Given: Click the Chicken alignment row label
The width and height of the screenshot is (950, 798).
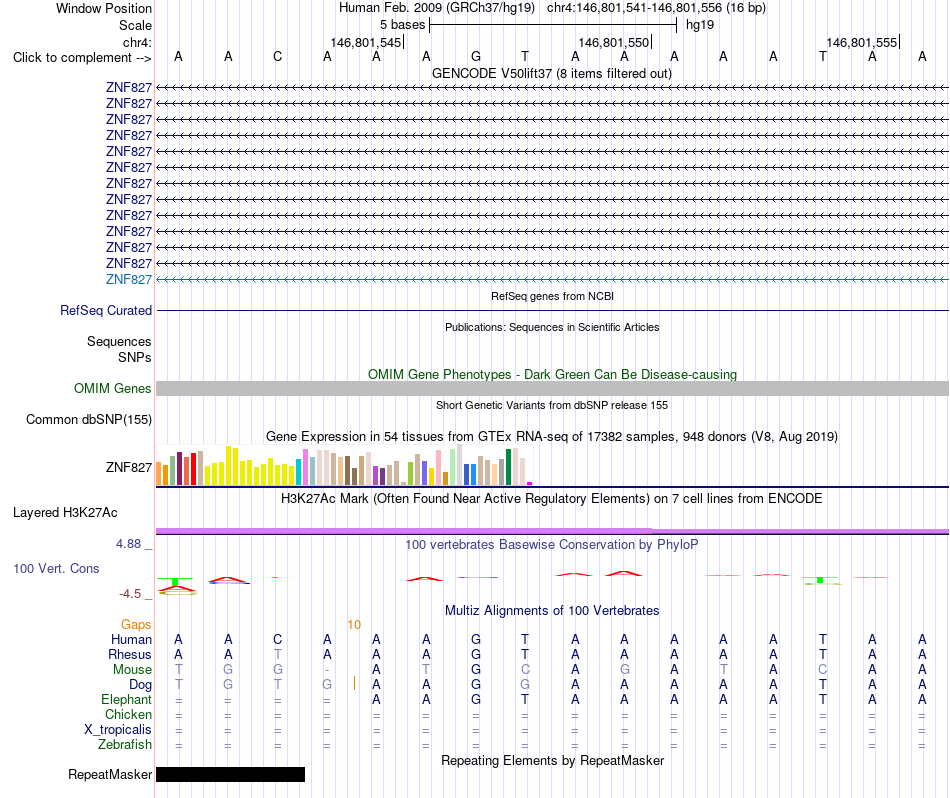Looking at the screenshot, I should click(128, 714).
